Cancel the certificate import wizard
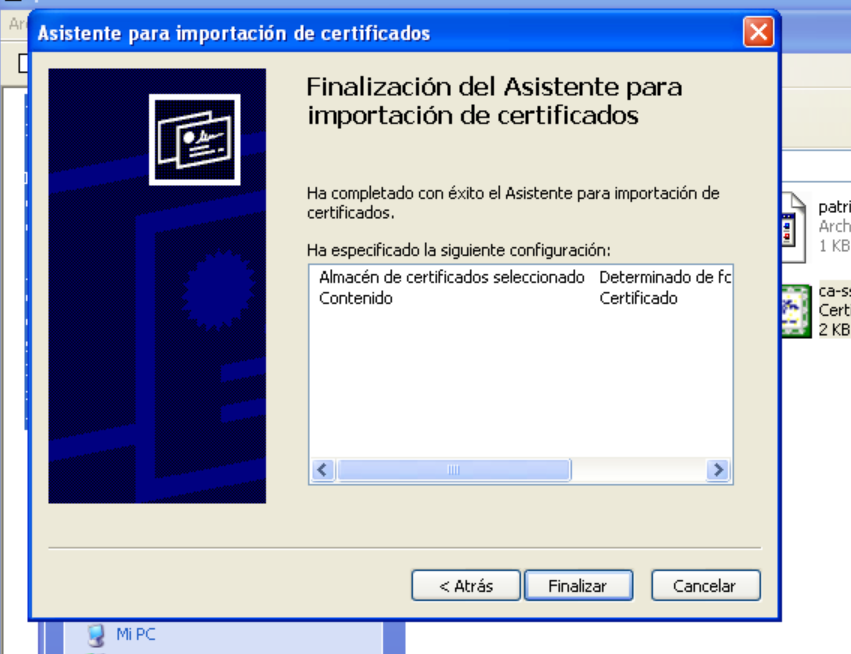The width and height of the screenshot is (851, 654). coord(706,585)
